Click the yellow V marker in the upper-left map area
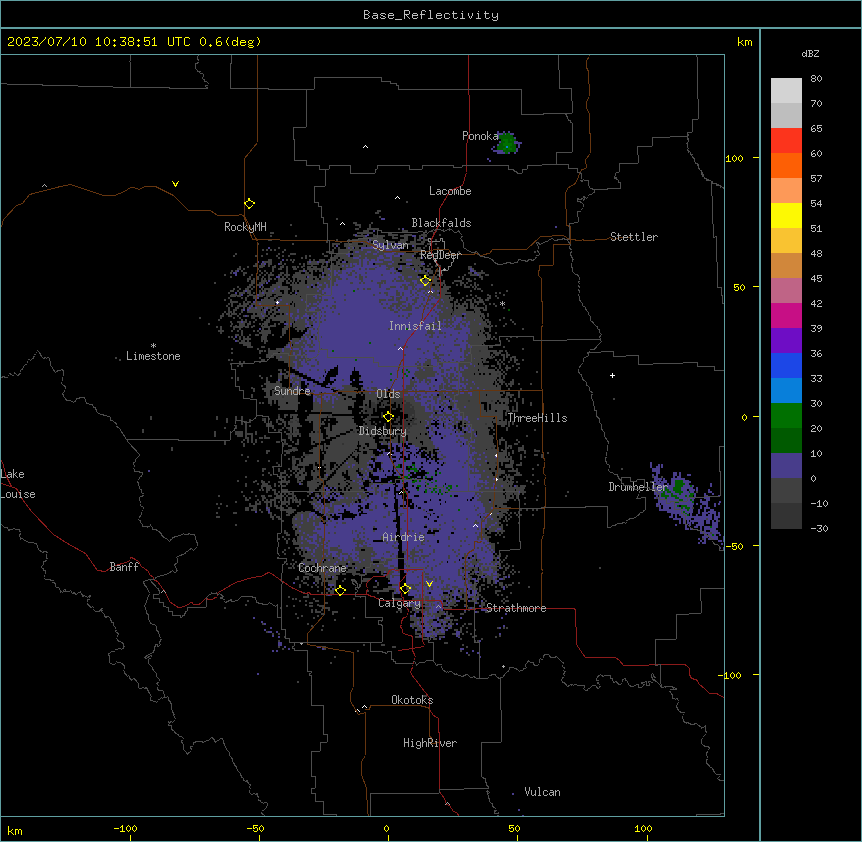 [x=175, y=184]
